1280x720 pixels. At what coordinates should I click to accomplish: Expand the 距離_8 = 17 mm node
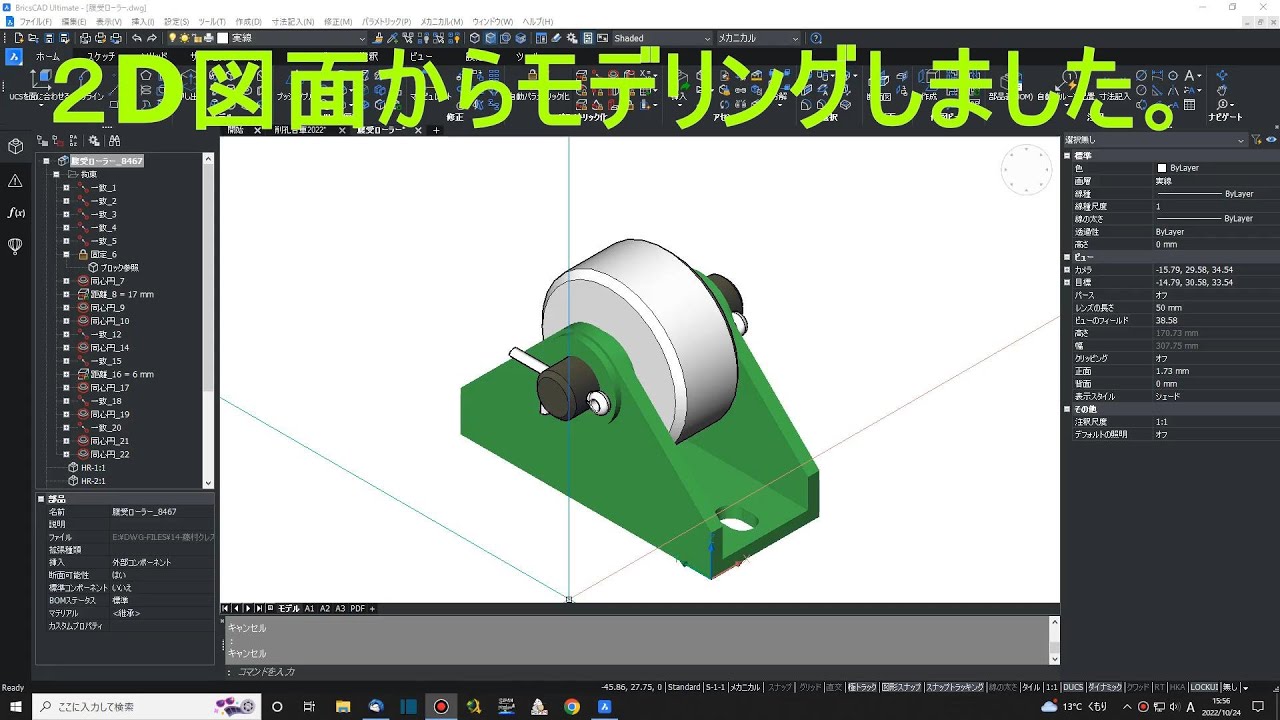(x=67, y=294)
